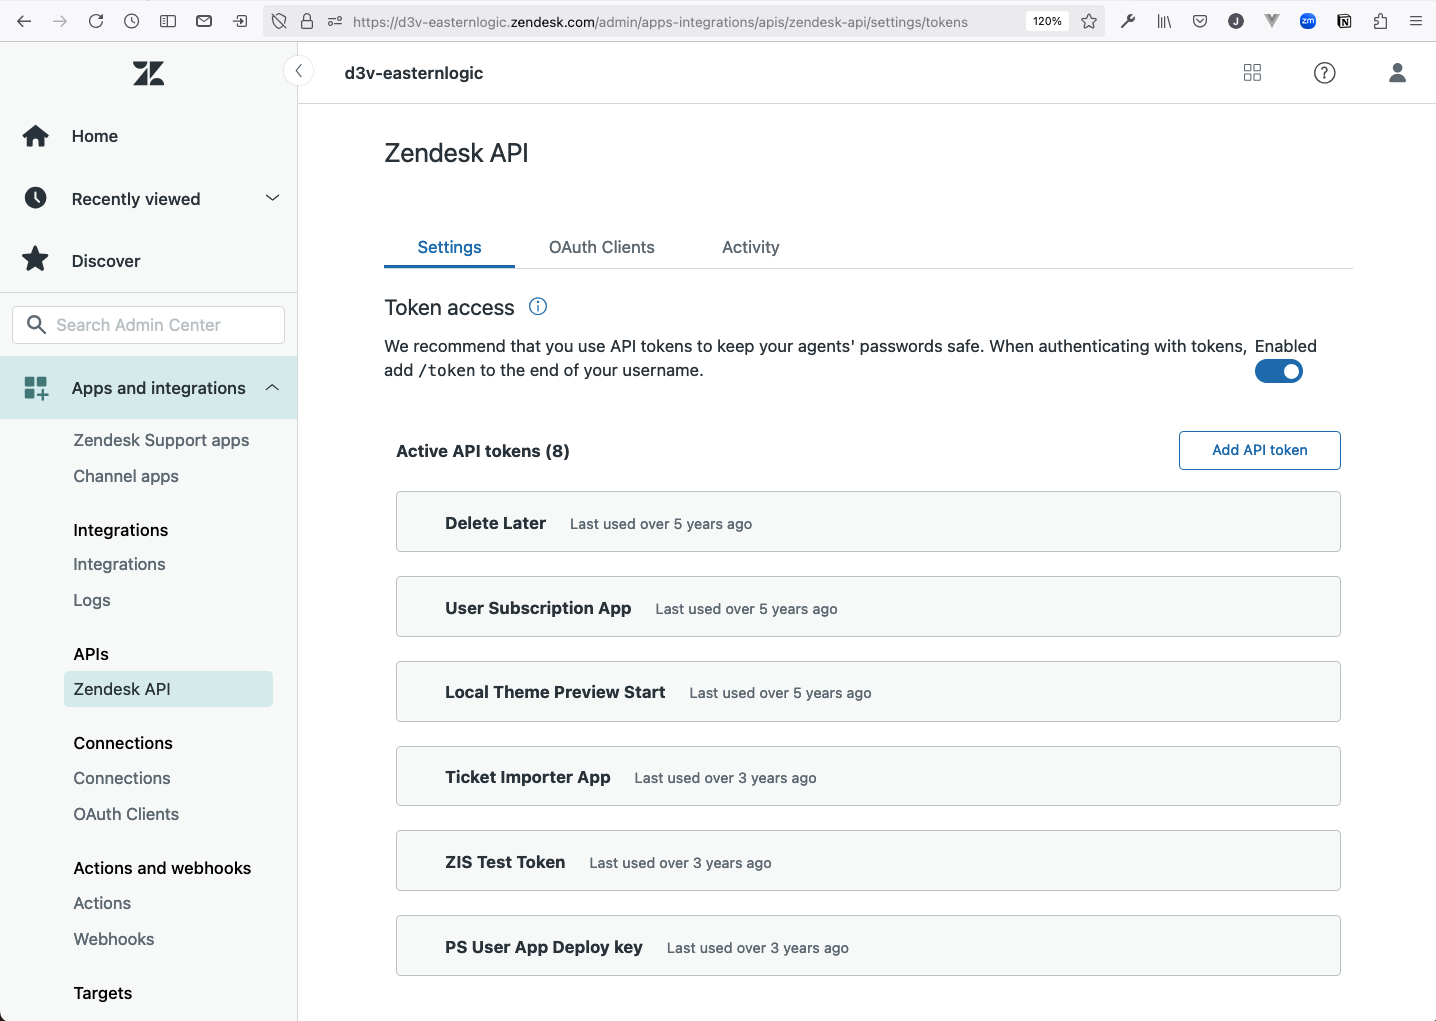This screenshot has height=1021, width=1436.
Task: Click the Search Admin Center field
Action: coord(148,324)
